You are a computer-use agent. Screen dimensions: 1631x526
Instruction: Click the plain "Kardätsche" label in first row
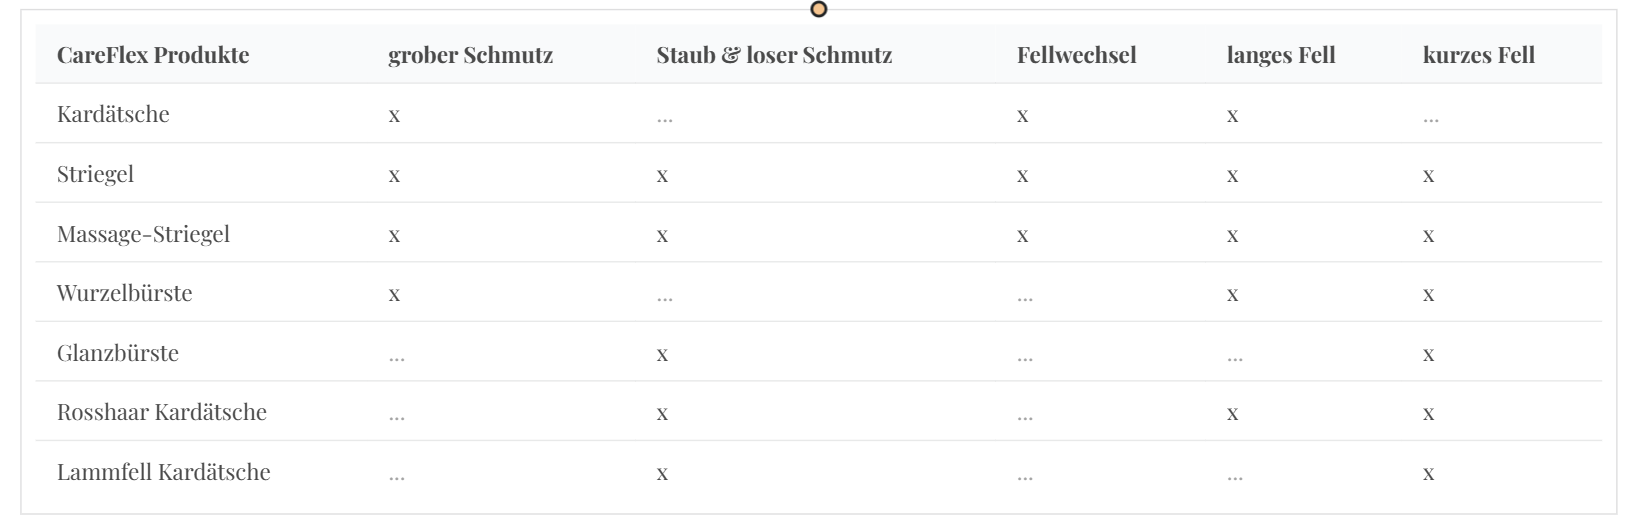coord(113,114)
